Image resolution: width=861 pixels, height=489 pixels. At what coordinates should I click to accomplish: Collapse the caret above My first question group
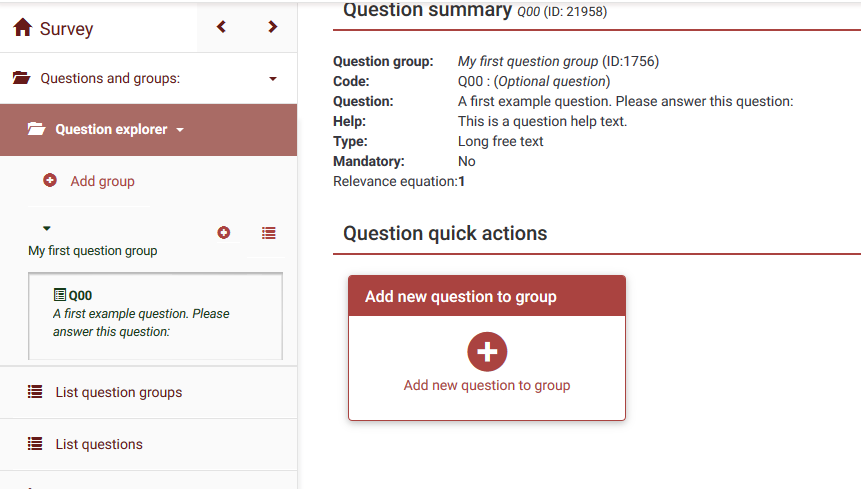pos(46,229)
